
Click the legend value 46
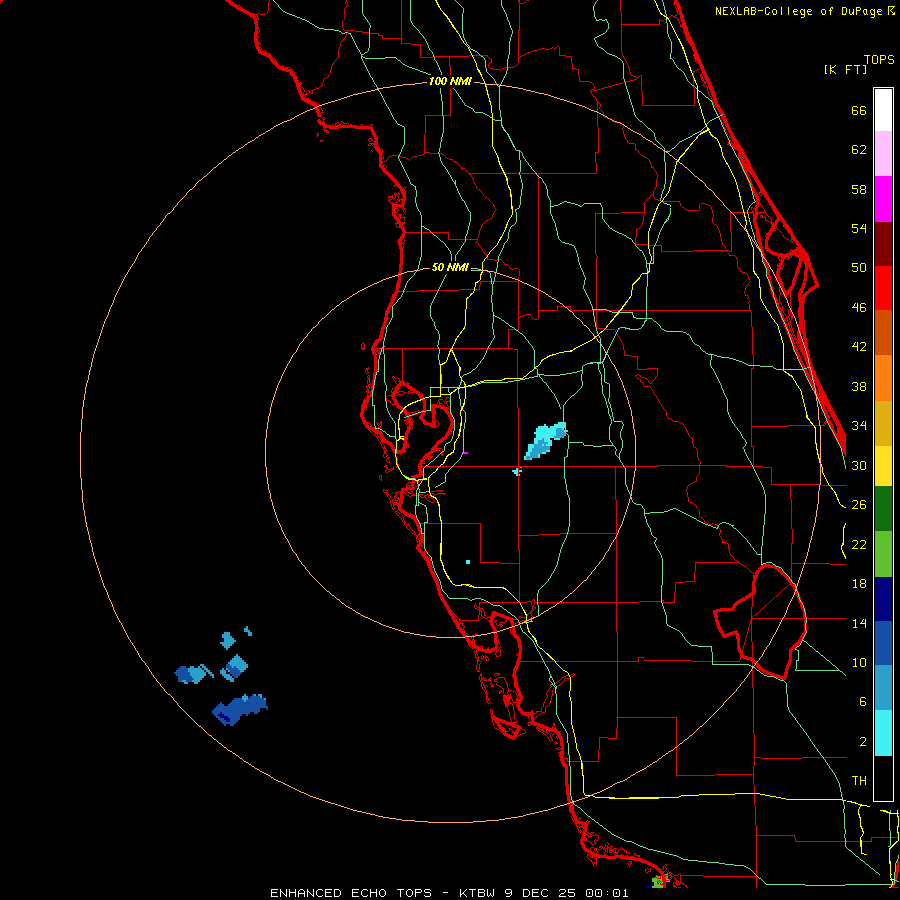859,308
